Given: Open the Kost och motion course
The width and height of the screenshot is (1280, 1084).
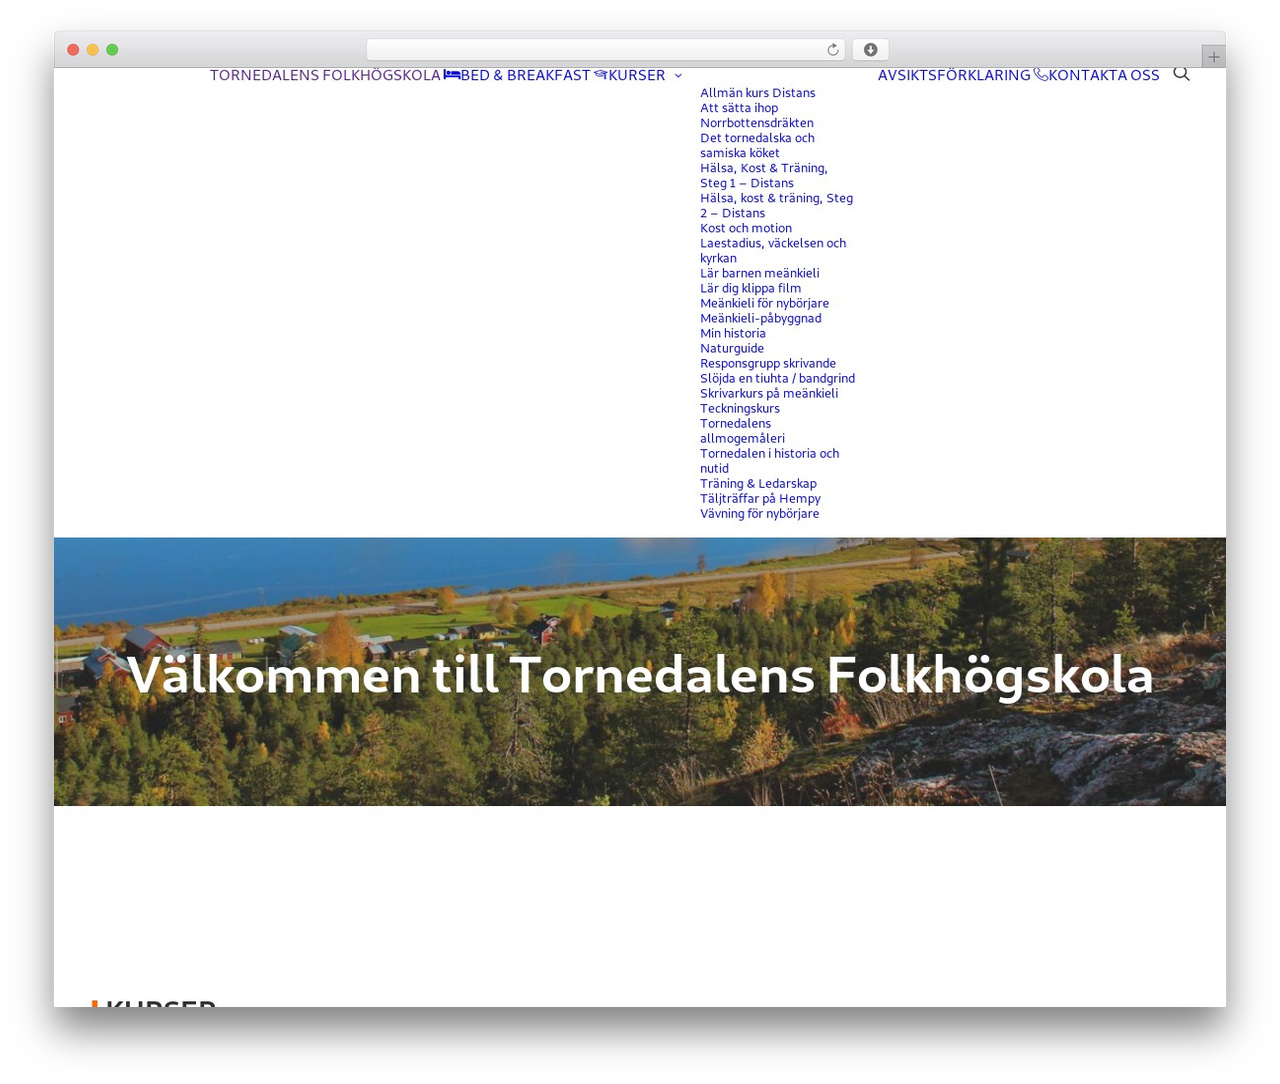Looking at the screenshot, I should (x=746, y=228).
